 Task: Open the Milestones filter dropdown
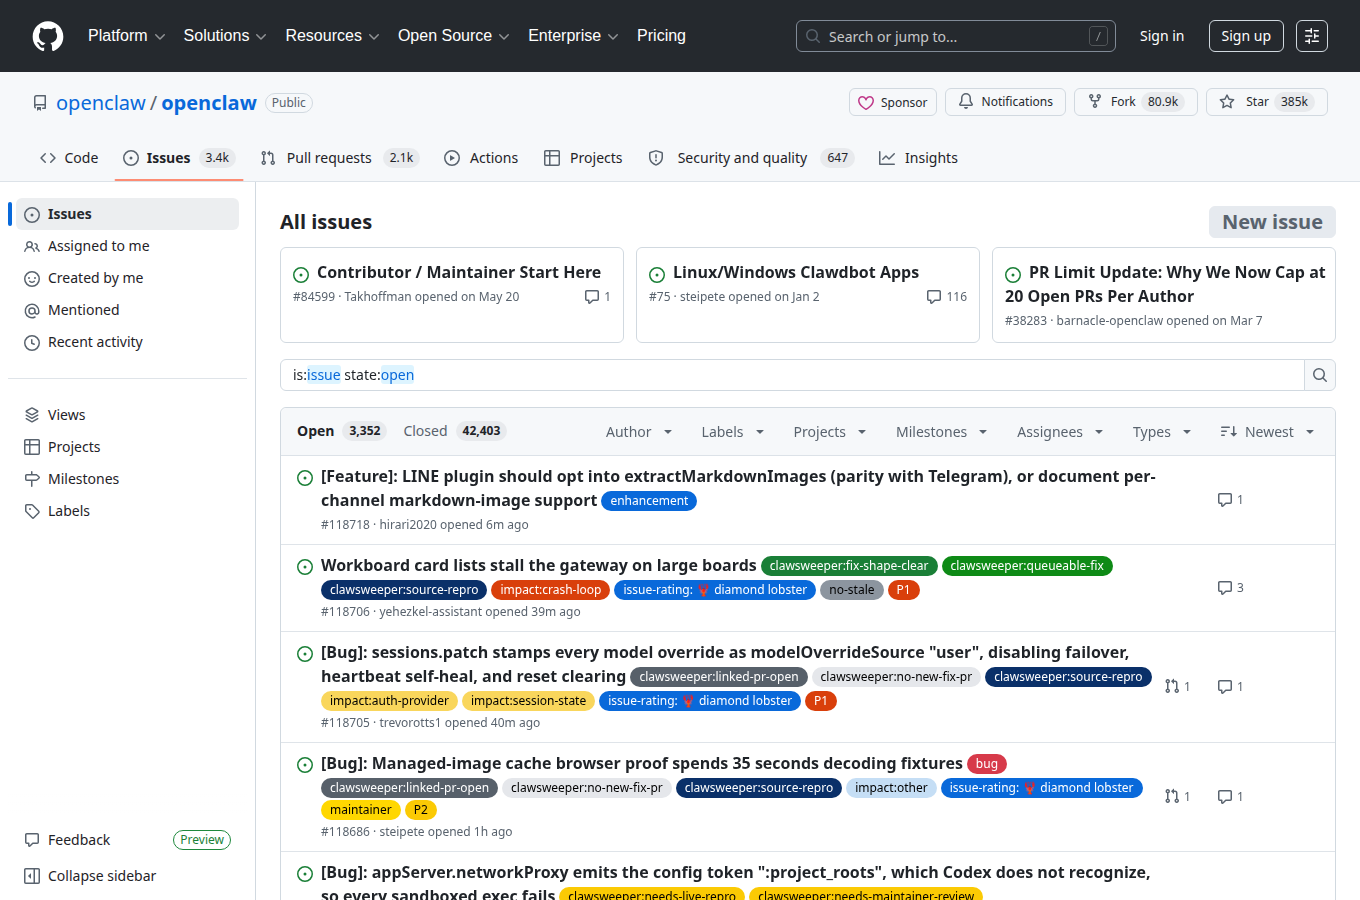[x=942, y=432]
